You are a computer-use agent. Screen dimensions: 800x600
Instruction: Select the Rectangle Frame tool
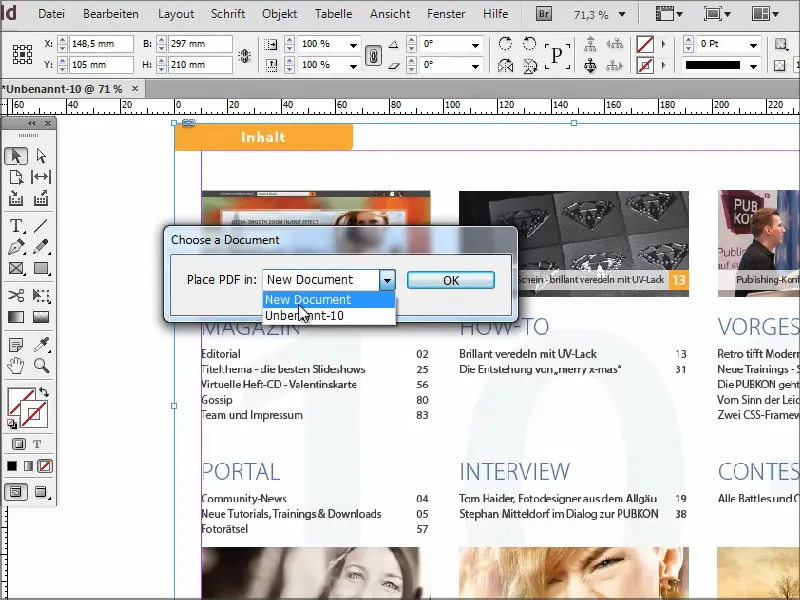(x=16, y=267)
